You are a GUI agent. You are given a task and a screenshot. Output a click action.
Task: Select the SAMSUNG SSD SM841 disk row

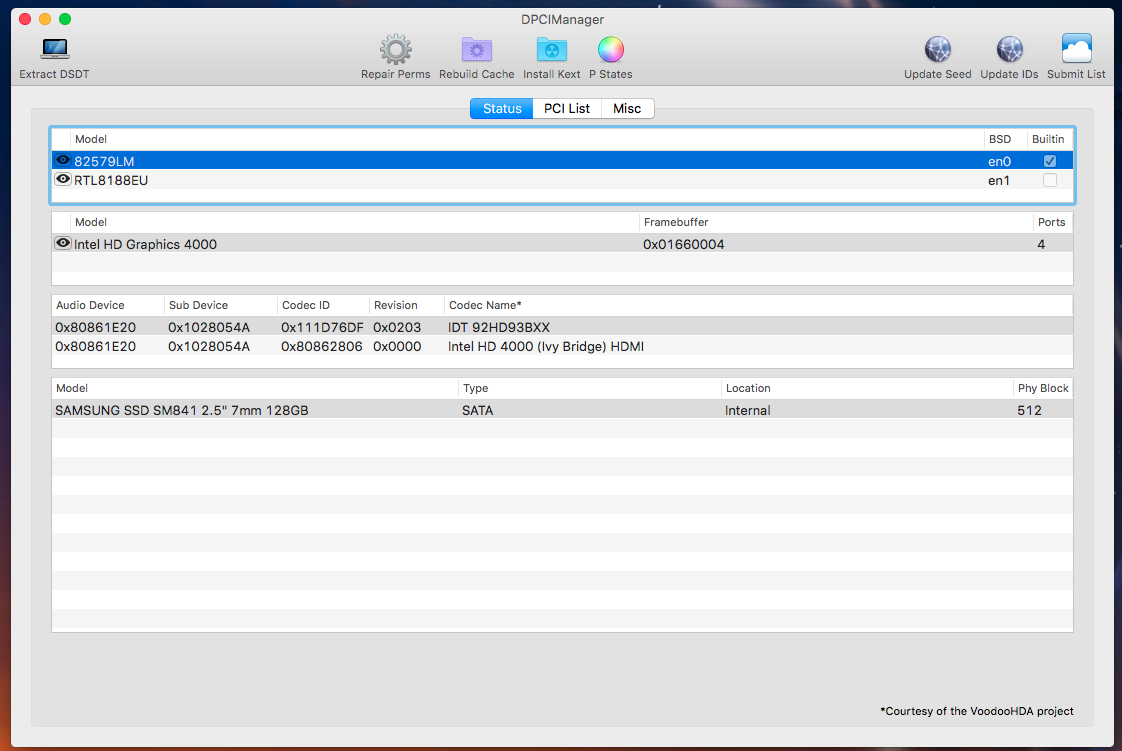point(500,410)
